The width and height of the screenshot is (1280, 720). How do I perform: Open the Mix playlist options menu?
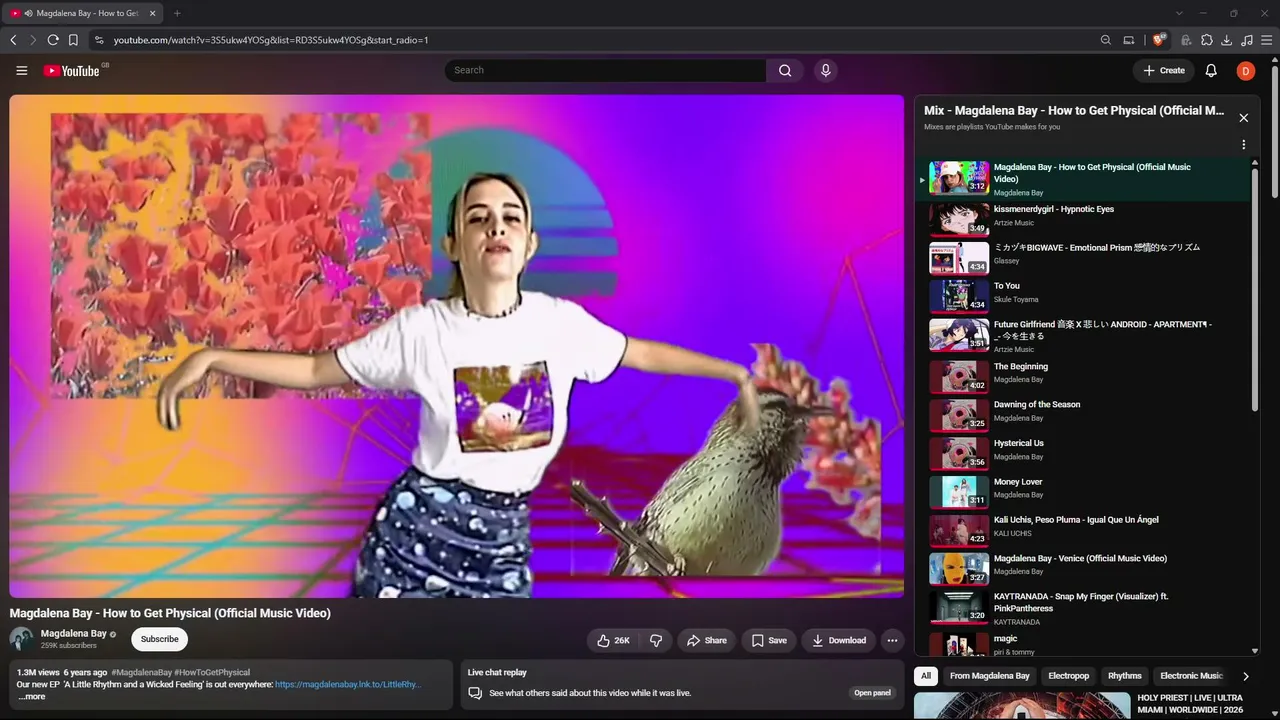[1244, 145]
